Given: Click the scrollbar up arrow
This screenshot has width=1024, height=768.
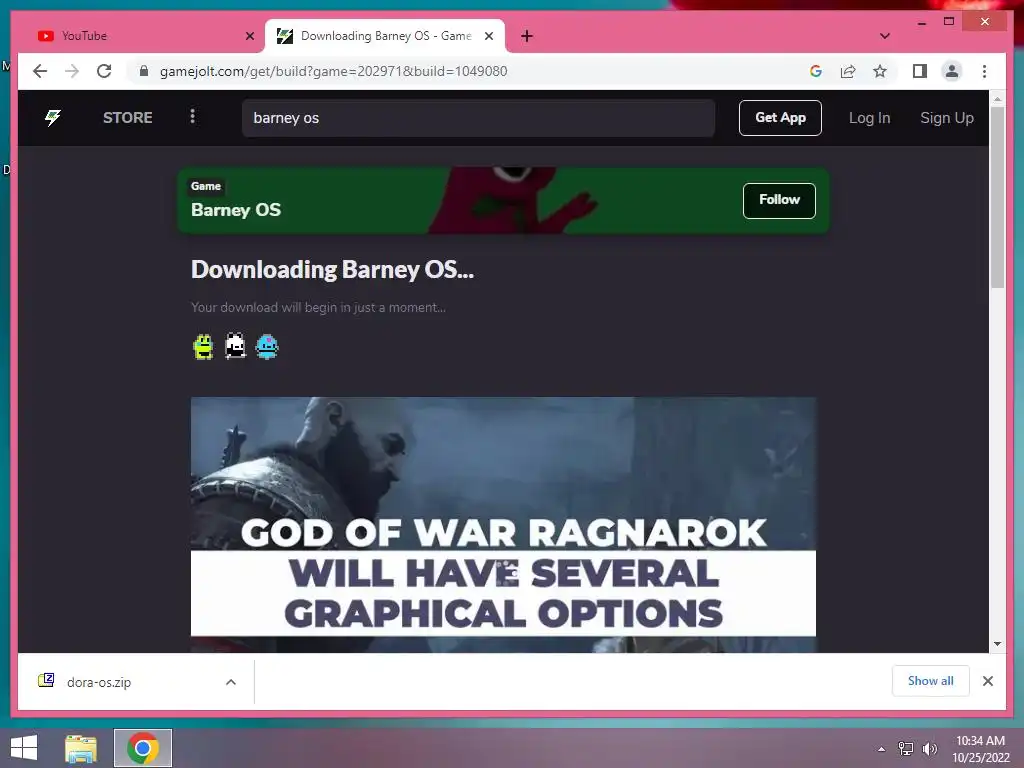Looking at the screenshot, I should [997, 99].
